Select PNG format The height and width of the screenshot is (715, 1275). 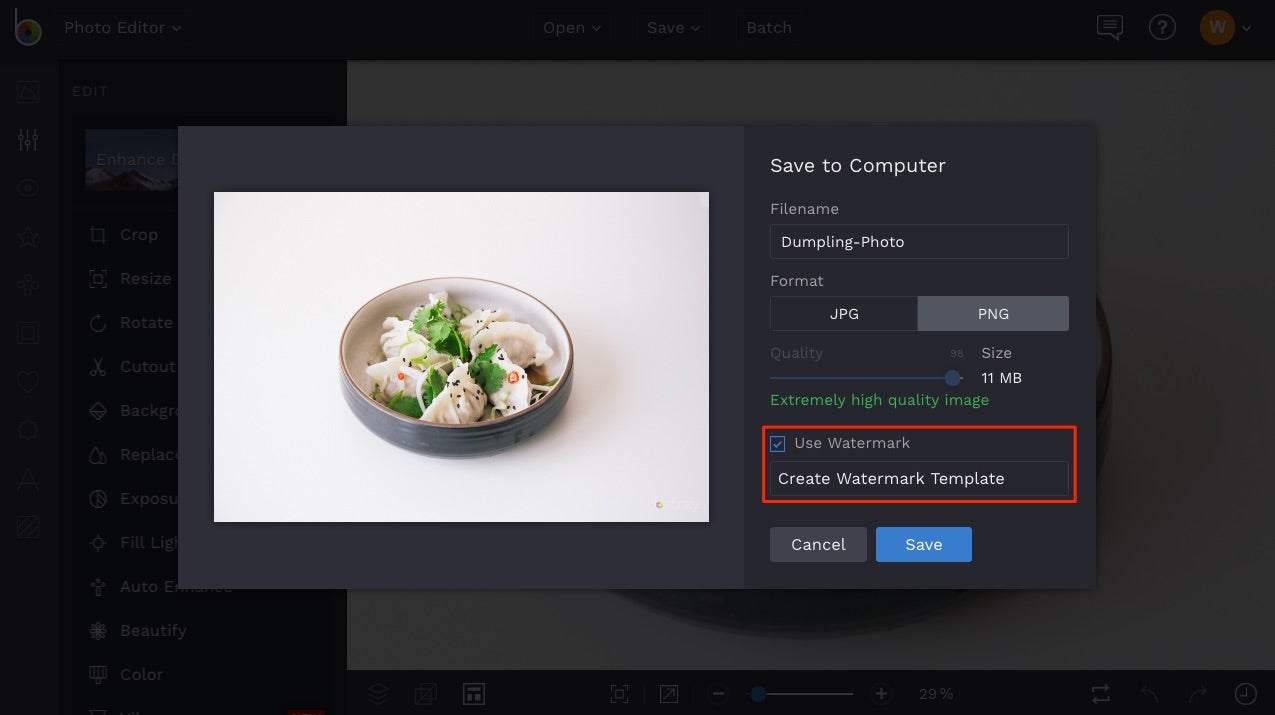992,313
